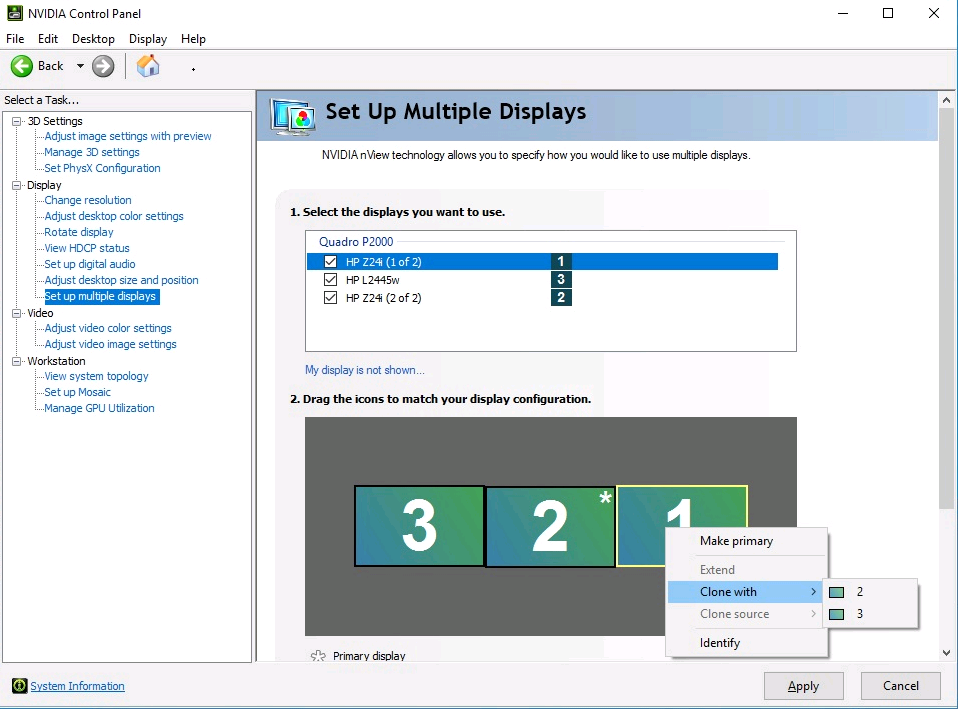
Task: Select the HP Z24i (2 of 2) row
Action: tap(542, 298)
